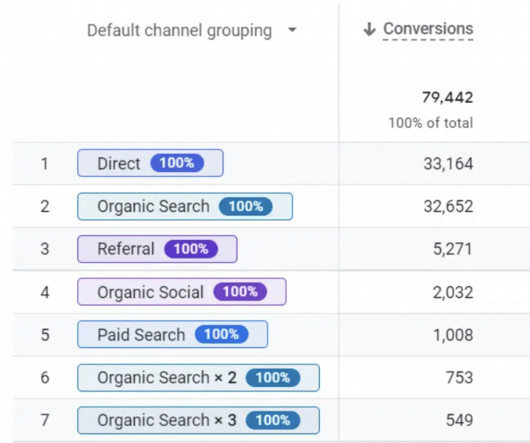This screenshot has height=443, width=530.
Task: Select row number 7 in table
Action: 45,420
